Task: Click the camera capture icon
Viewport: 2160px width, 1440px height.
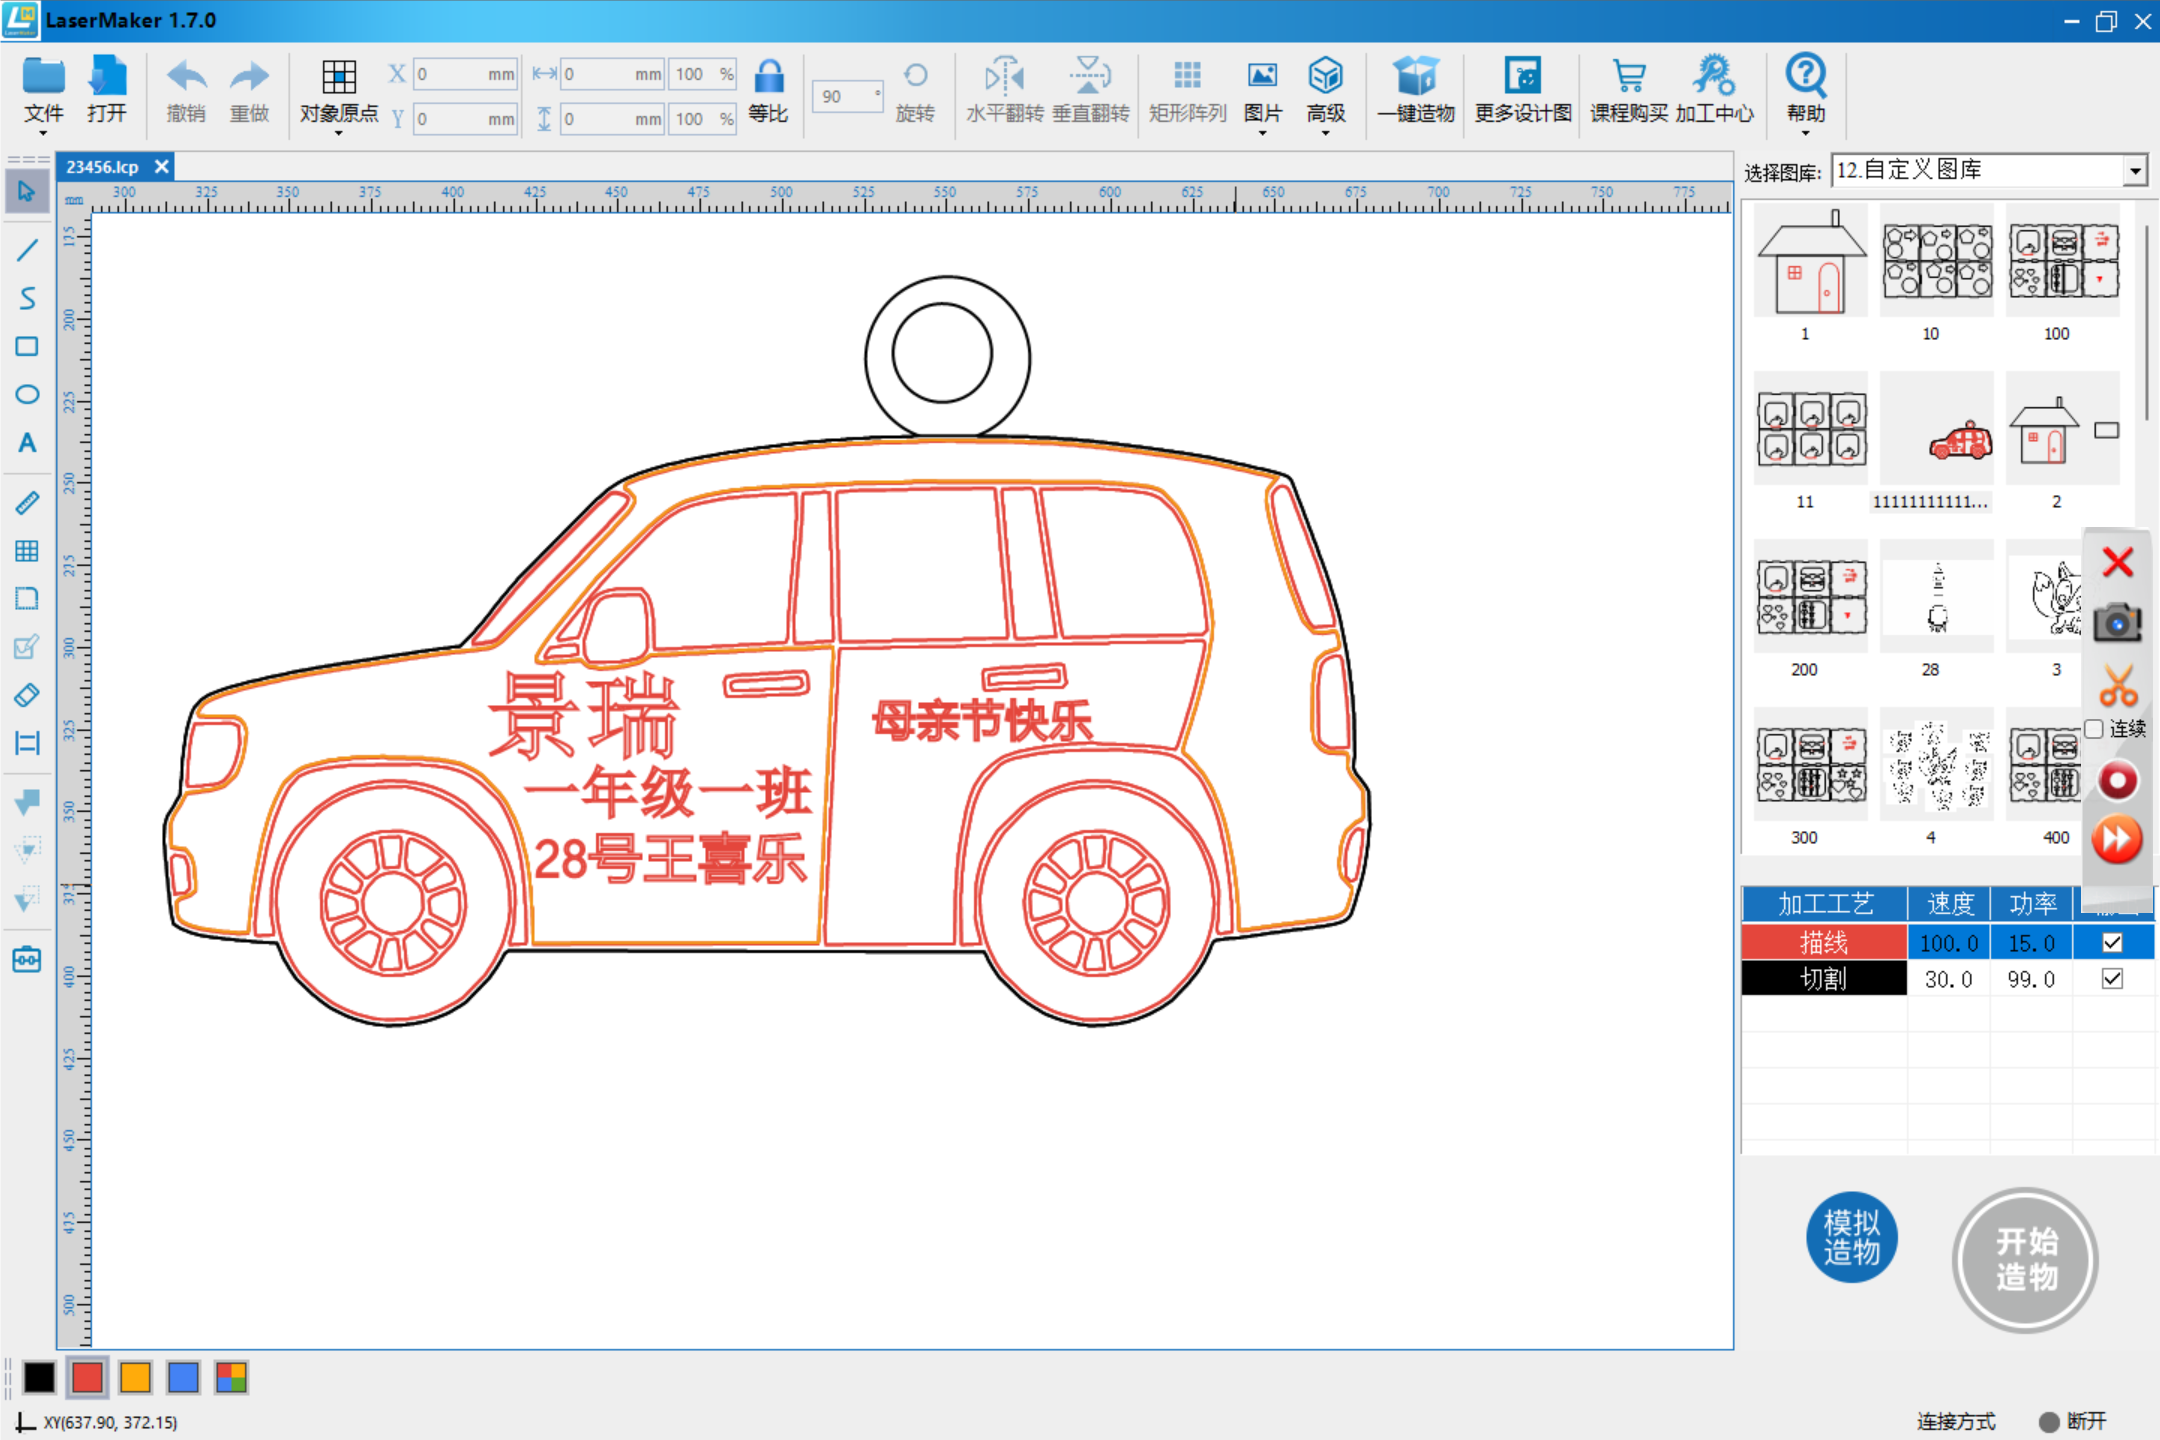Action: [2117, 623]
